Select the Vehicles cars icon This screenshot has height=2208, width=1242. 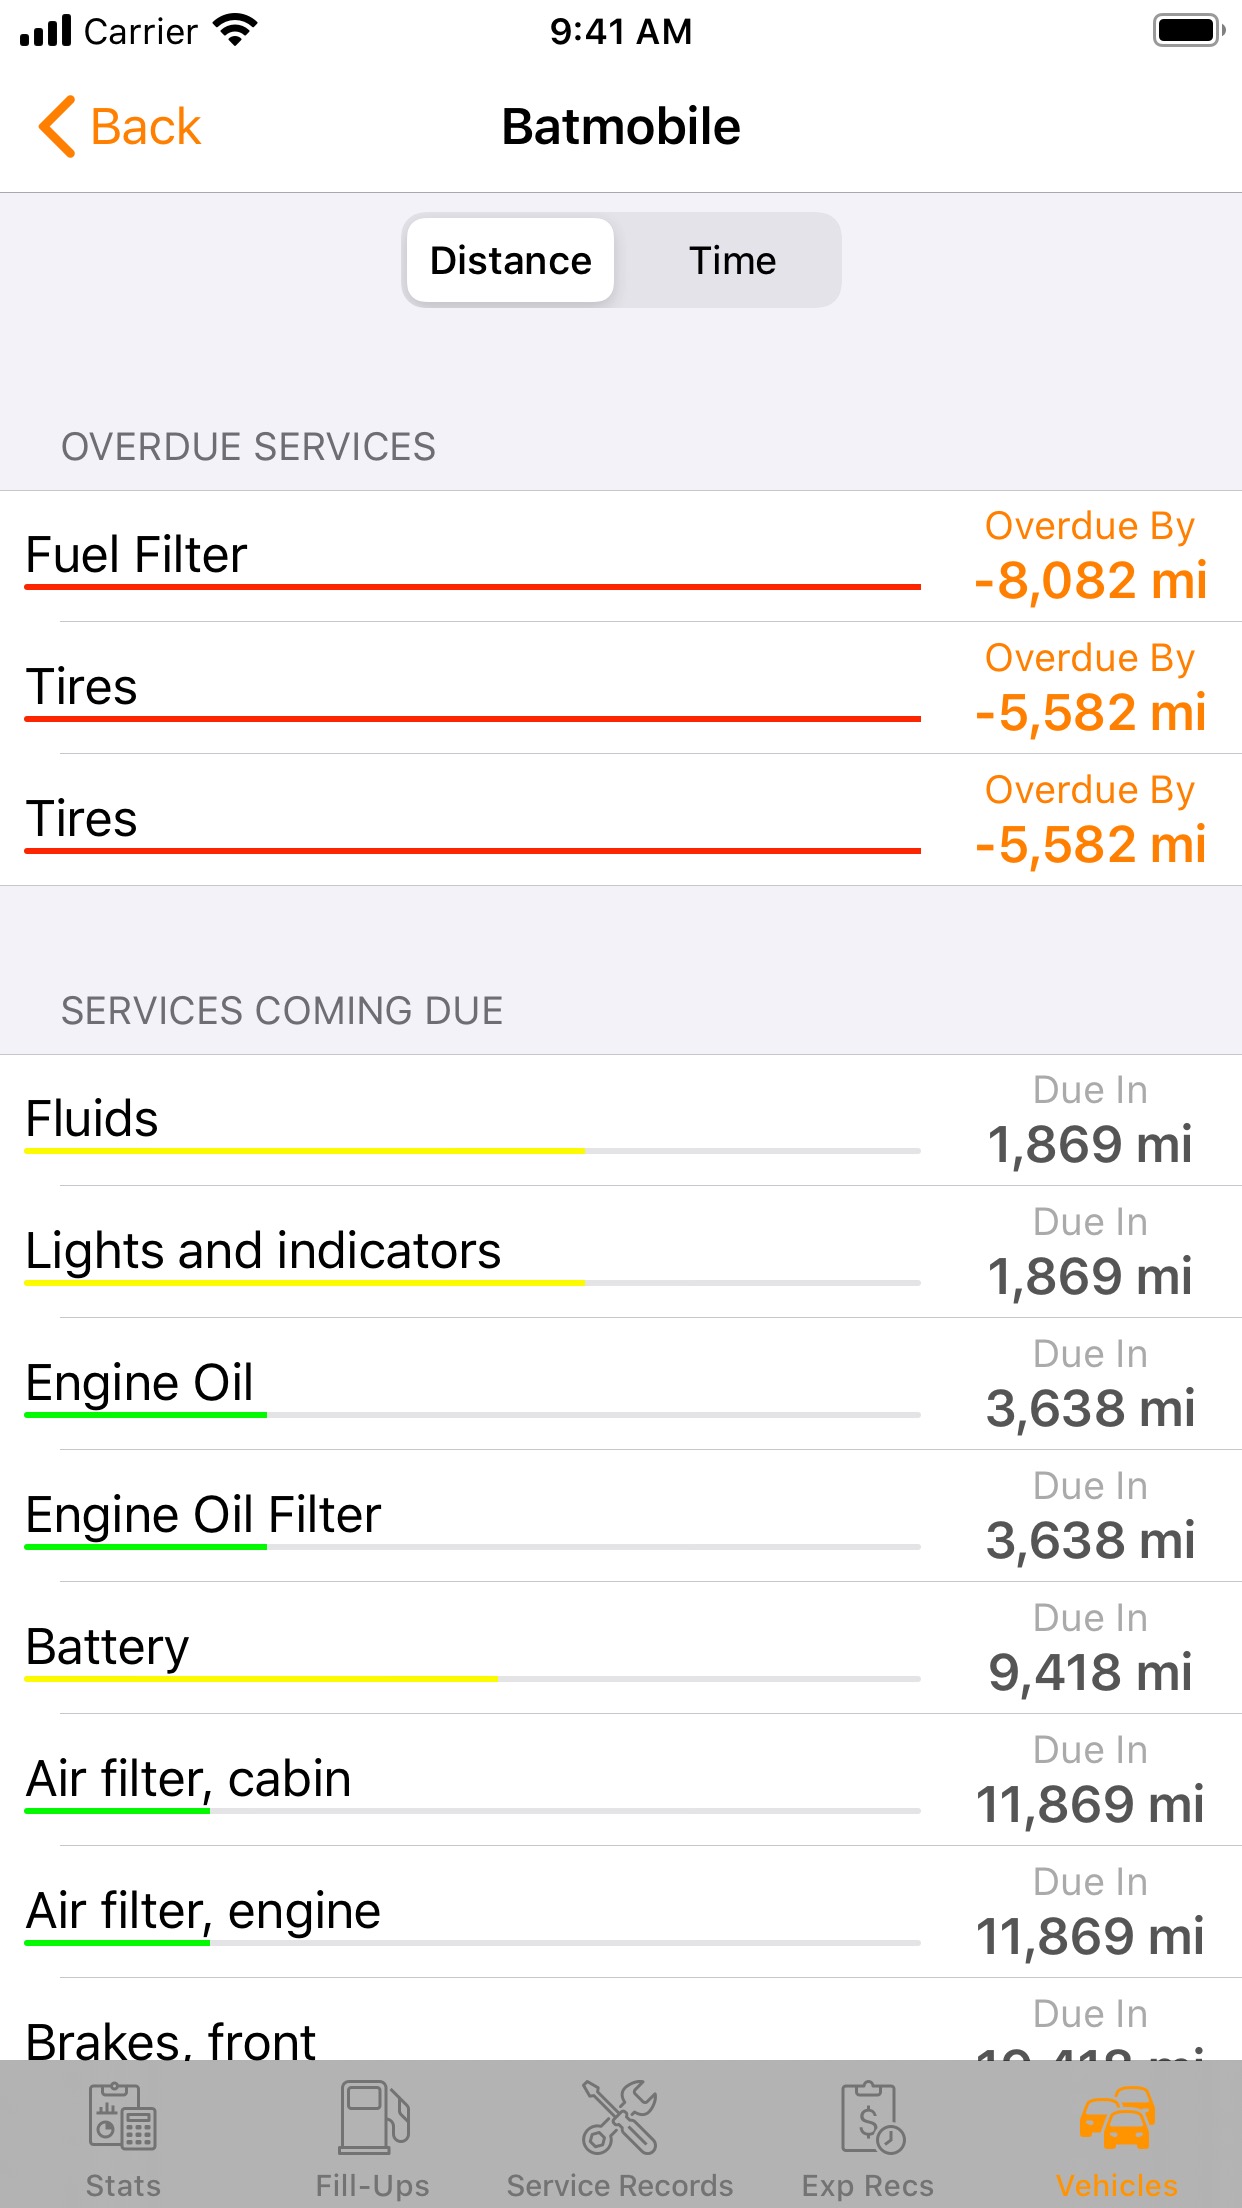1117,2116
